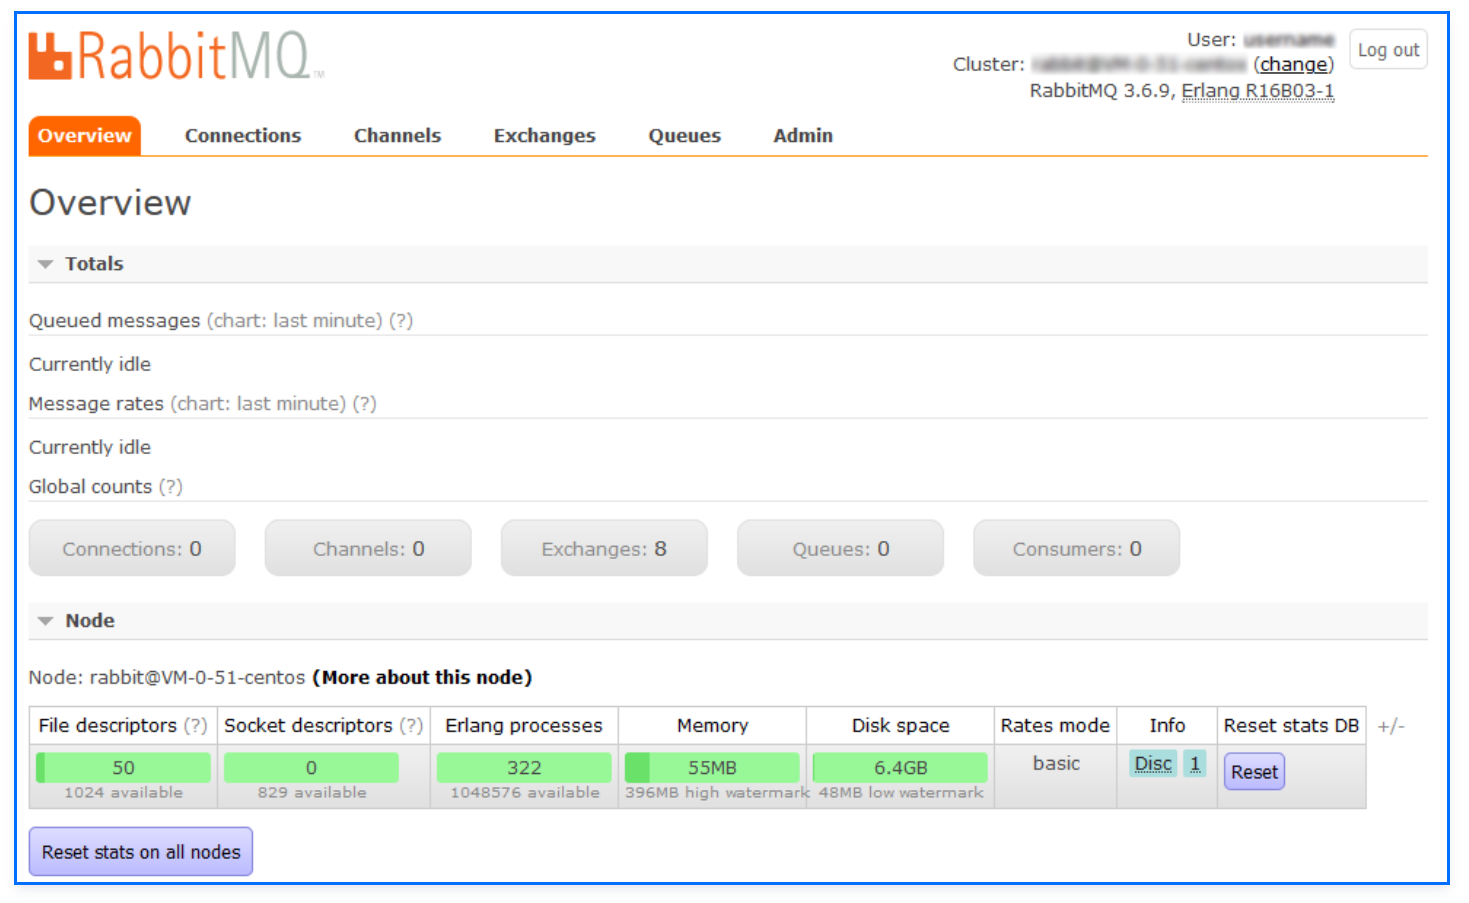Click the basic rates mode value

point(1056,764)
